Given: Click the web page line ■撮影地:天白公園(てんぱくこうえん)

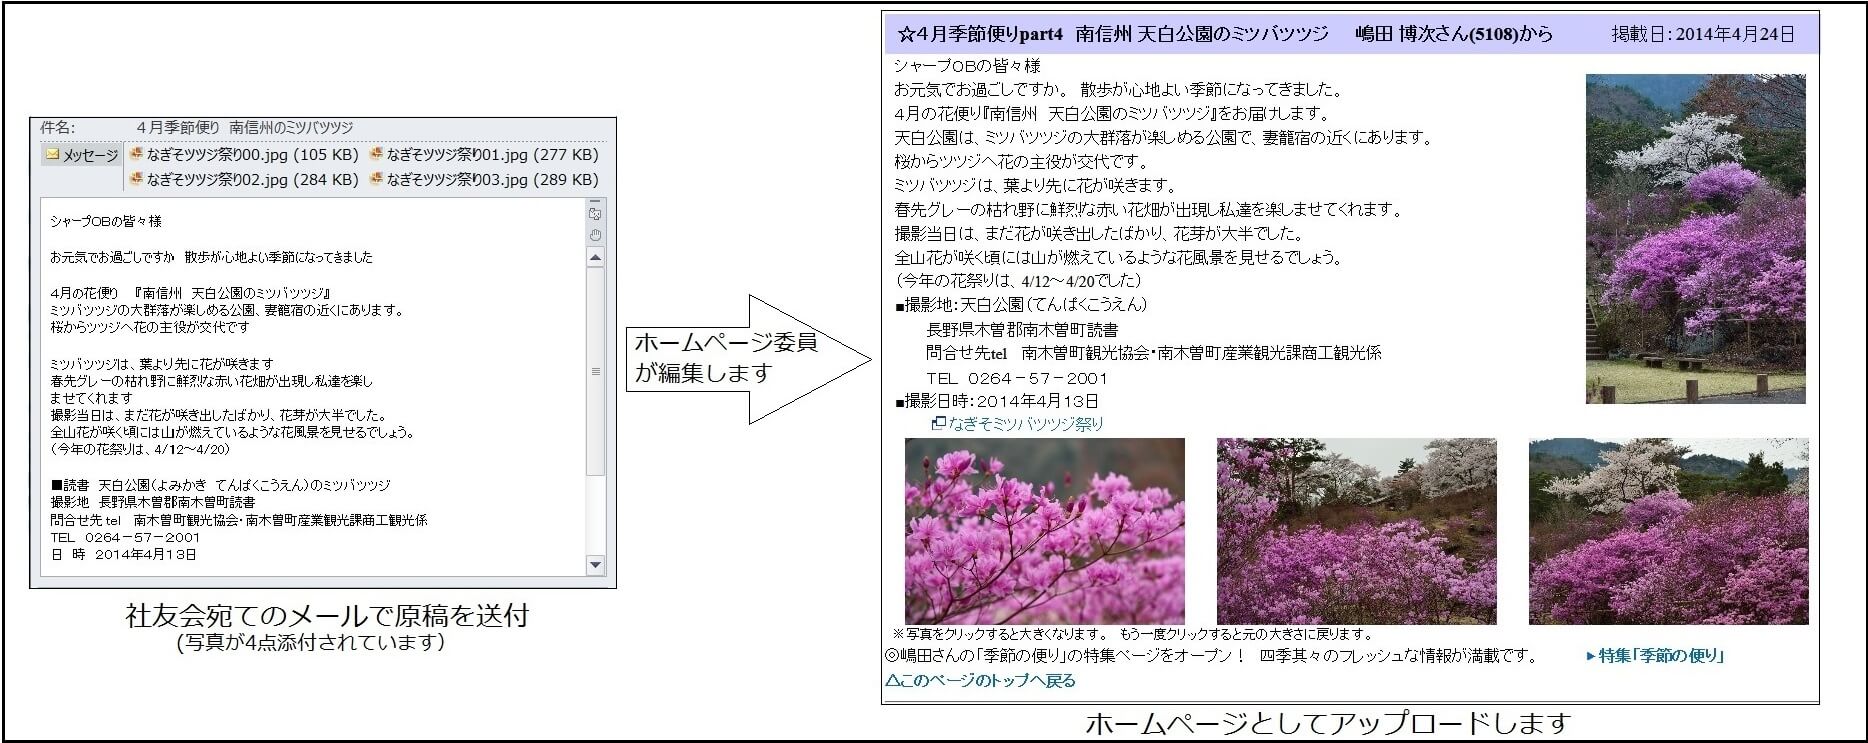Looking at the screenshot, I should [x=1022, y=305].
